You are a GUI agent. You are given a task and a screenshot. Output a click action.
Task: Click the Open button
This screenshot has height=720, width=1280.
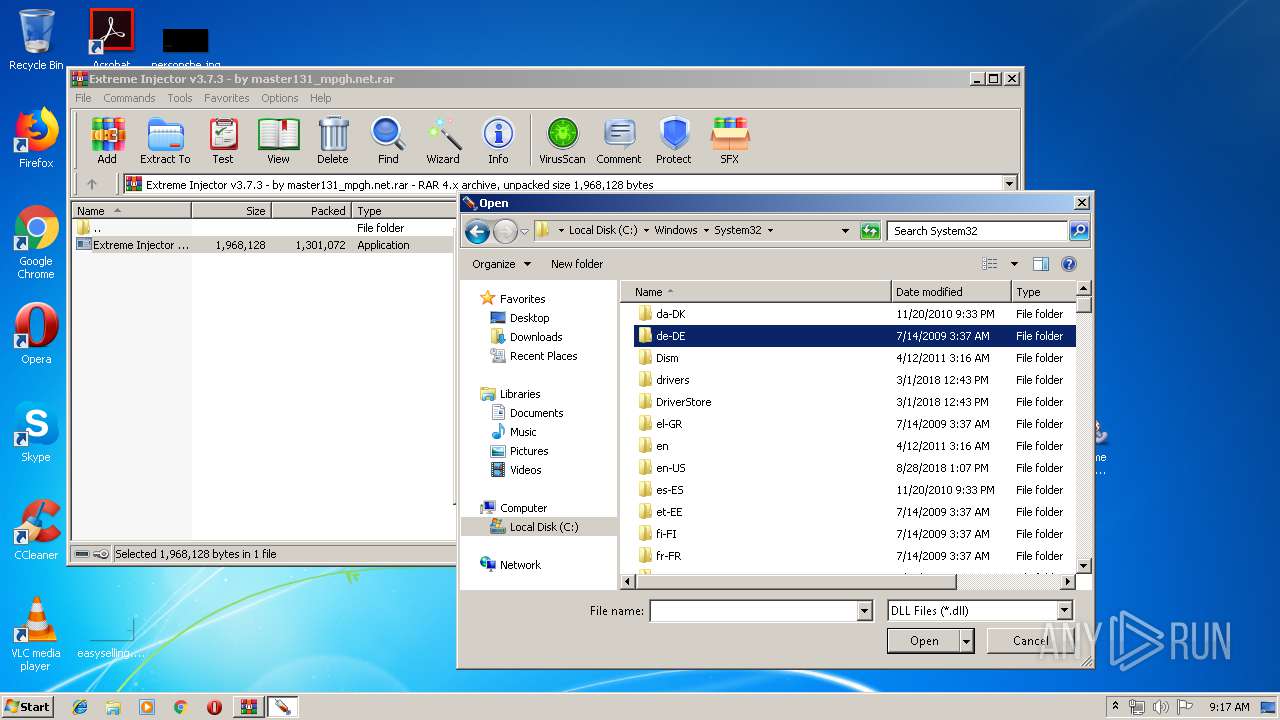924,641
